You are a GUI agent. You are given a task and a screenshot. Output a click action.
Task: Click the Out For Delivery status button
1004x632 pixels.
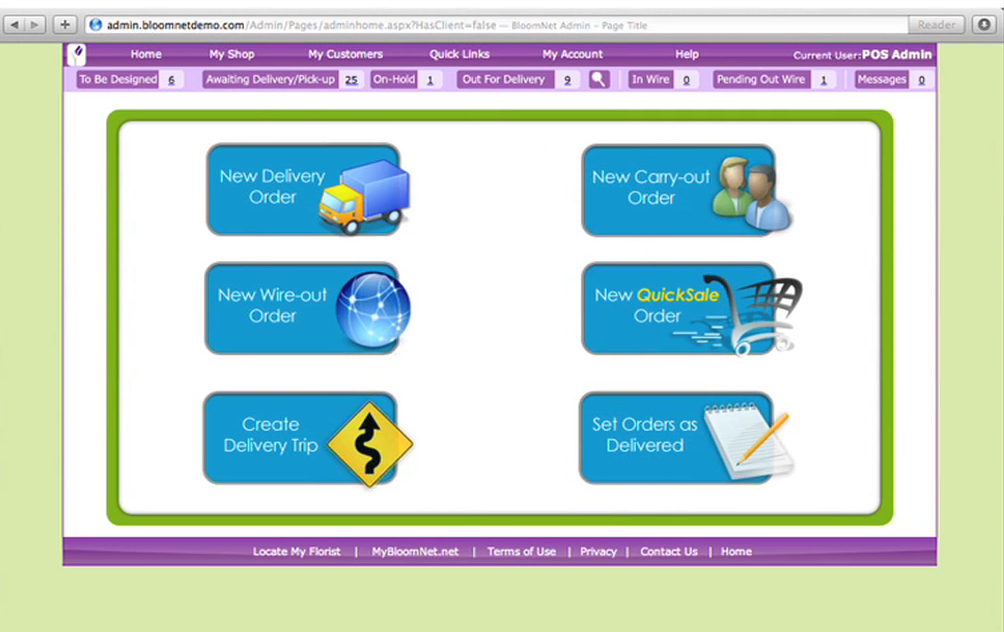505,79
